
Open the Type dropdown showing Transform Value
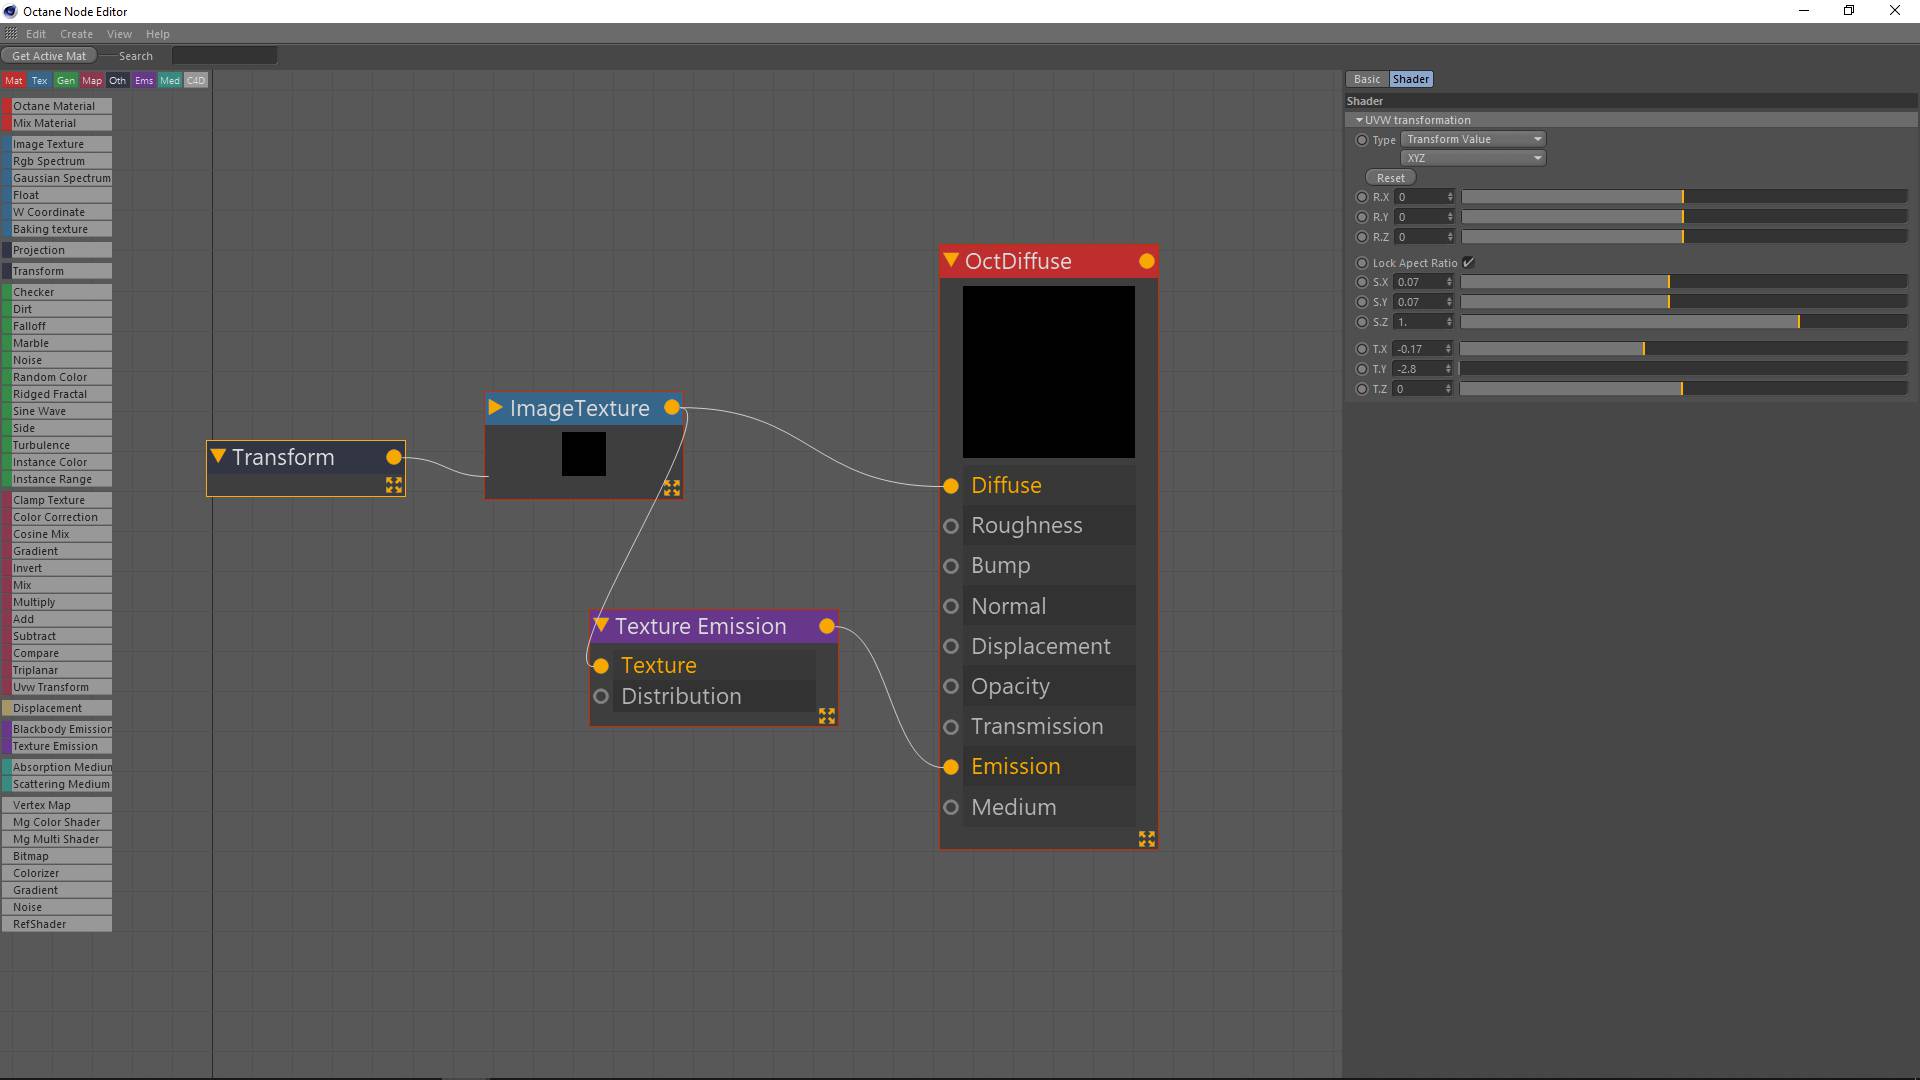pos(1473,139)
